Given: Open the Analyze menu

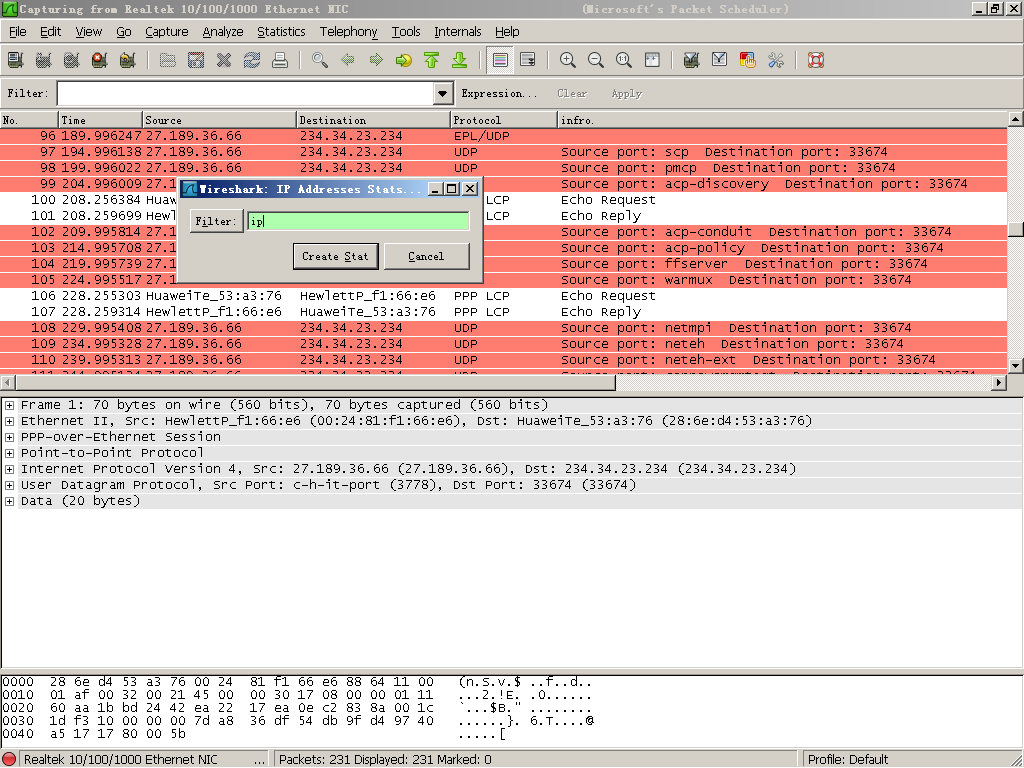Looking at the screenshot, I should pyautogui.click(x=223, y=31).
